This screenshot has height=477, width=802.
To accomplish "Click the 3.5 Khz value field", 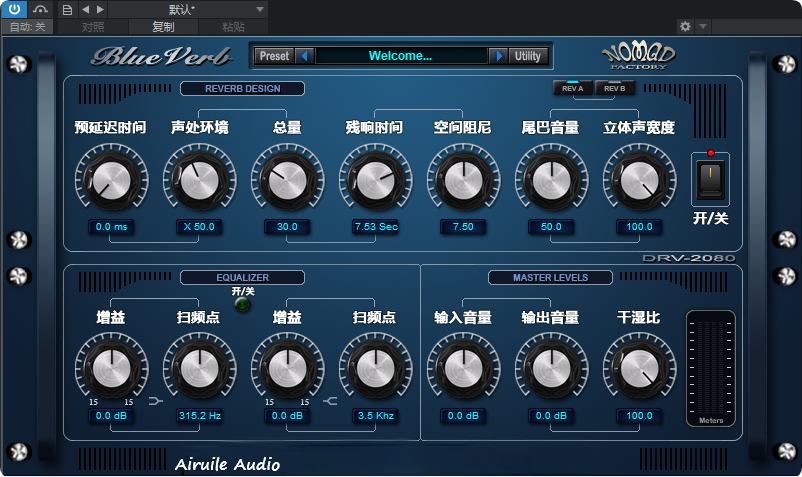I will coord(375,416).
